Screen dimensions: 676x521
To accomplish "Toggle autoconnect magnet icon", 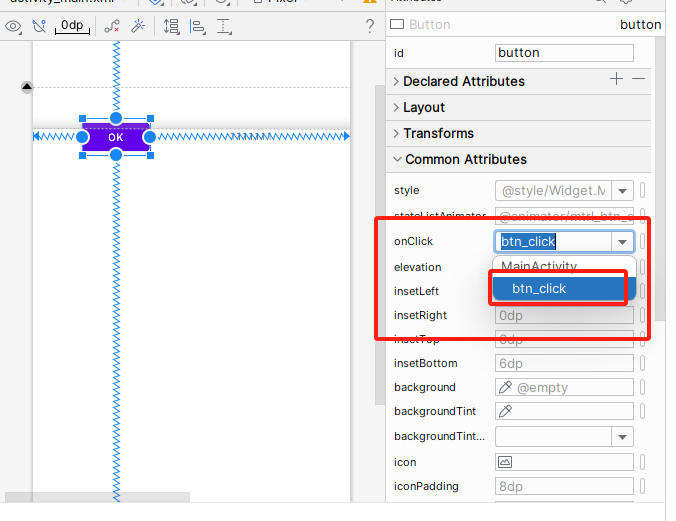I will 39,26.
